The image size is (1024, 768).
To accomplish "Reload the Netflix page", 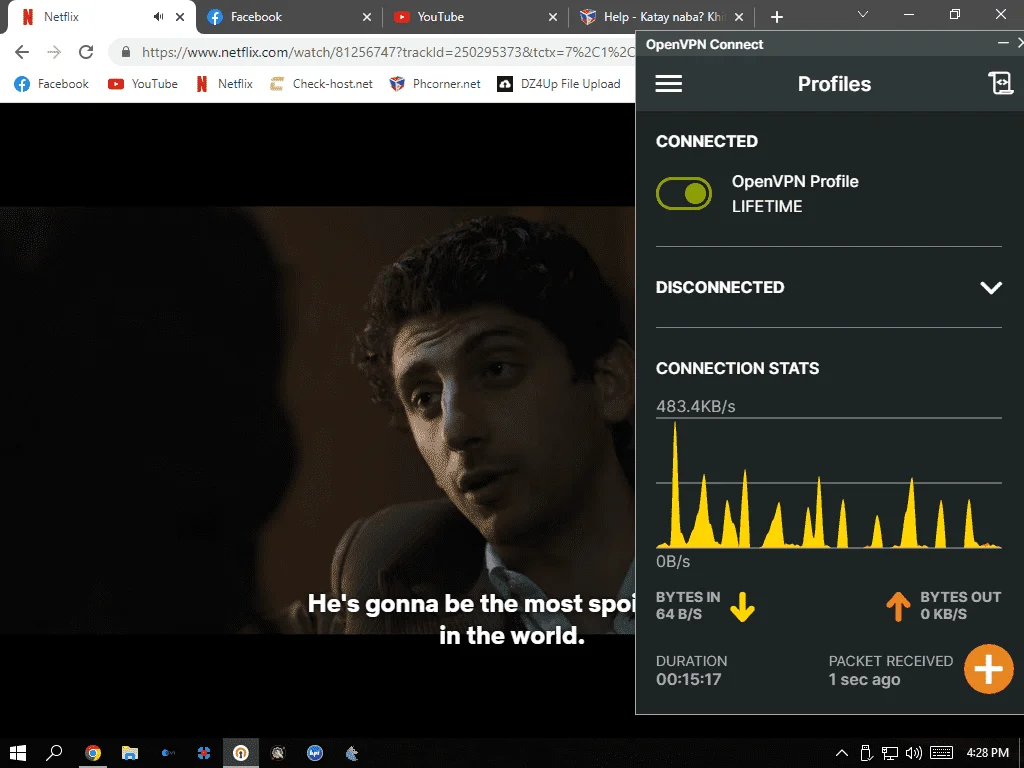I will pyautogui.click(x=86, y=52).
